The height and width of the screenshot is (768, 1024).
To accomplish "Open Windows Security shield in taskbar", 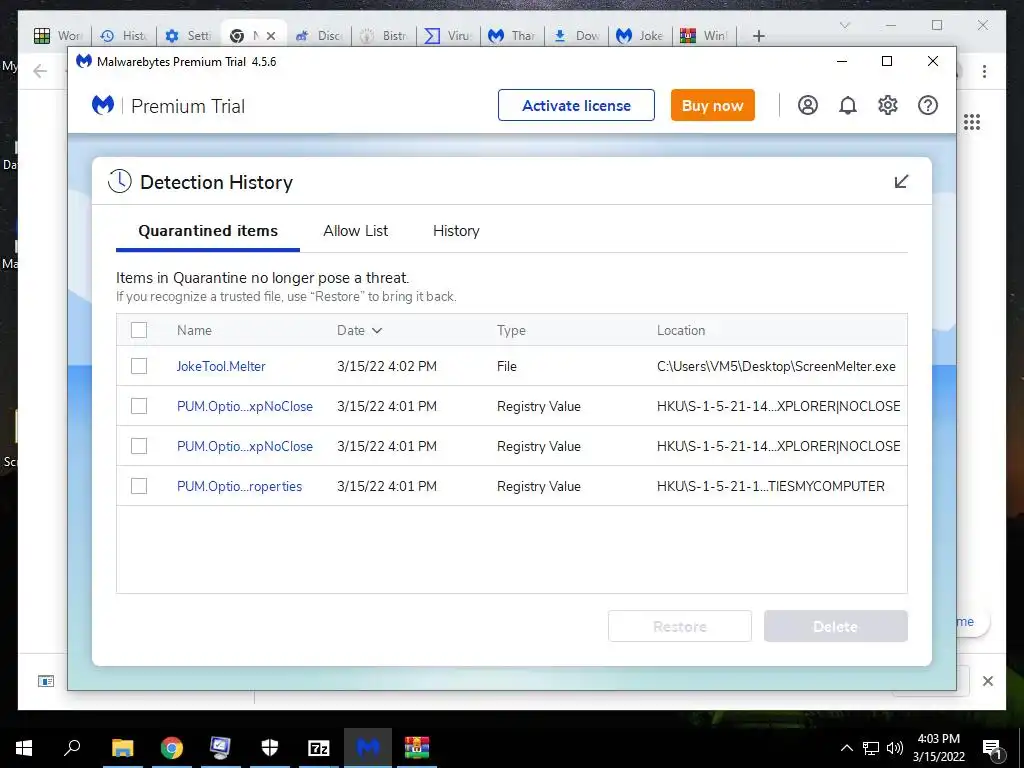I will point(270,748).
